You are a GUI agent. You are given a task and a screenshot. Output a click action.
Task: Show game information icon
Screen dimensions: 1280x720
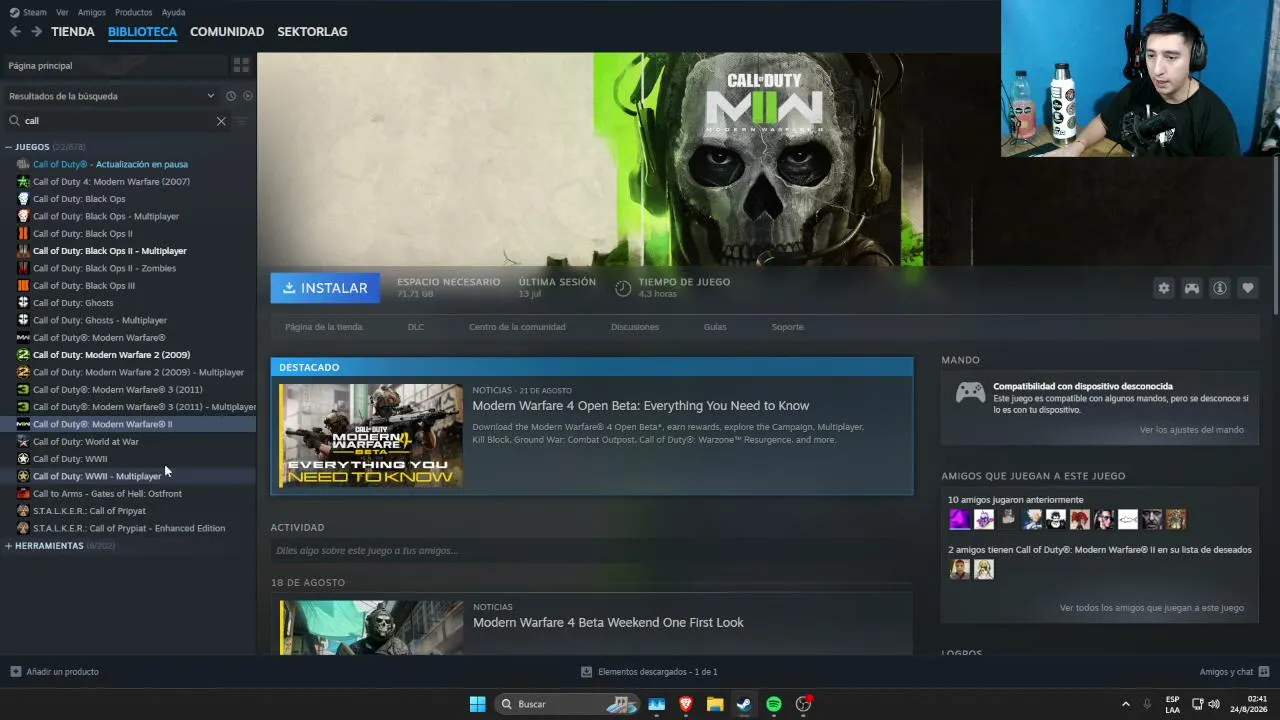[x=1220, y=288]
